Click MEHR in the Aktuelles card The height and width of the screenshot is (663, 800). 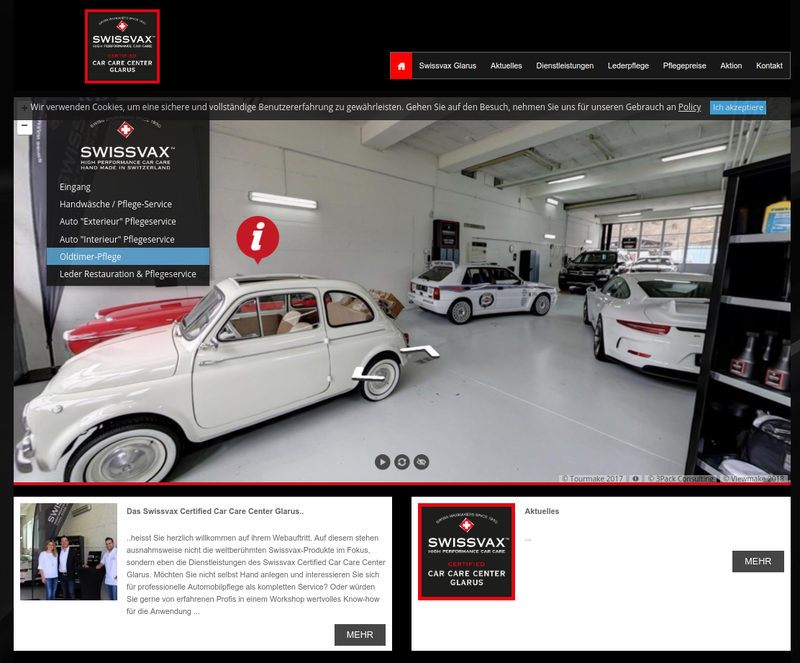pyautogui.click(x=758, y=561)
